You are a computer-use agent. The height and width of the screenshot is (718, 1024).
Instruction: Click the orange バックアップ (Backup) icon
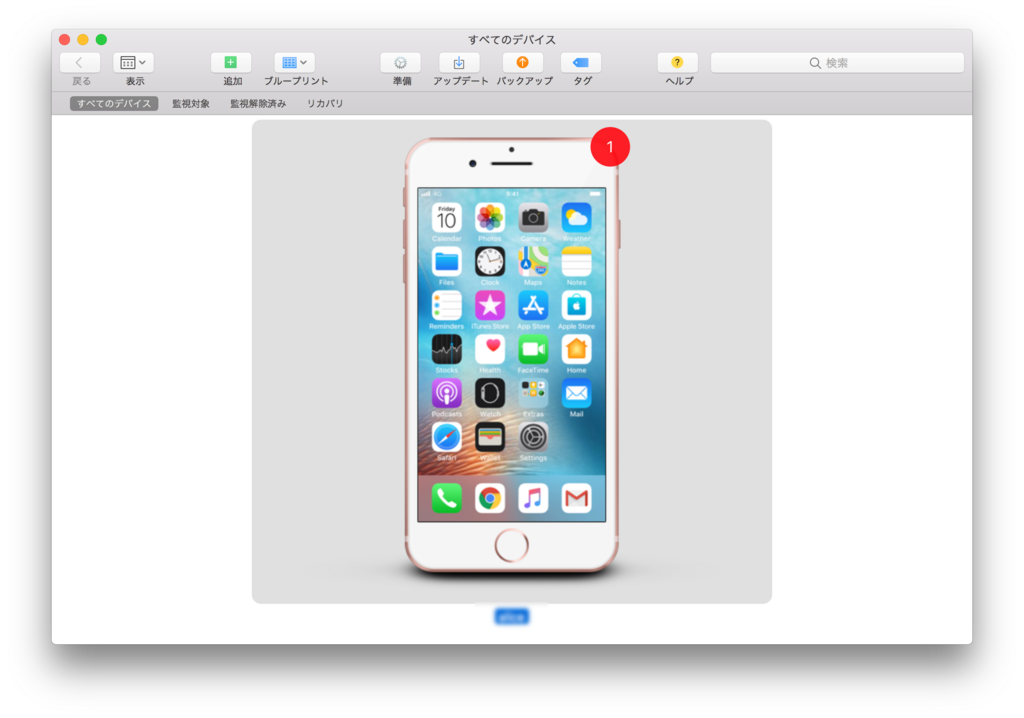point(522,63)
